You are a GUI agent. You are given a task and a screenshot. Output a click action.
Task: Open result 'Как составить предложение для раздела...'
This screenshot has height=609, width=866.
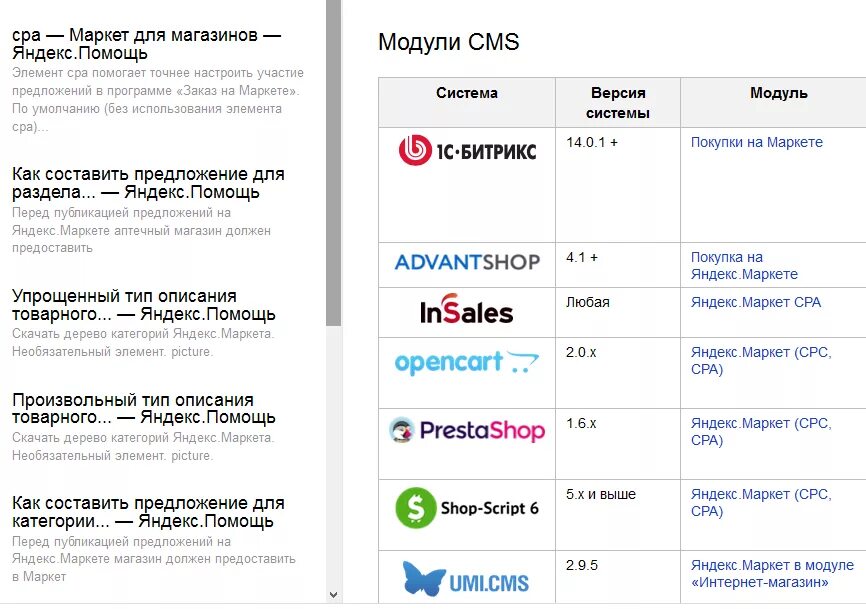coord(148,183)
